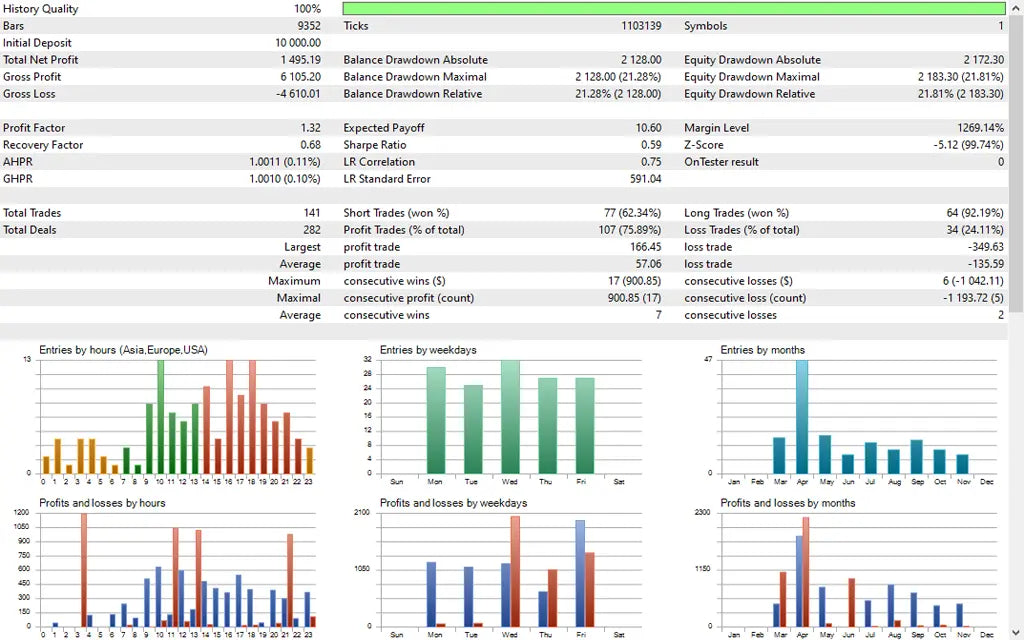Click the Initial Deposit amount
This screenshot has height=640, width=1024.
click(300, 42)
